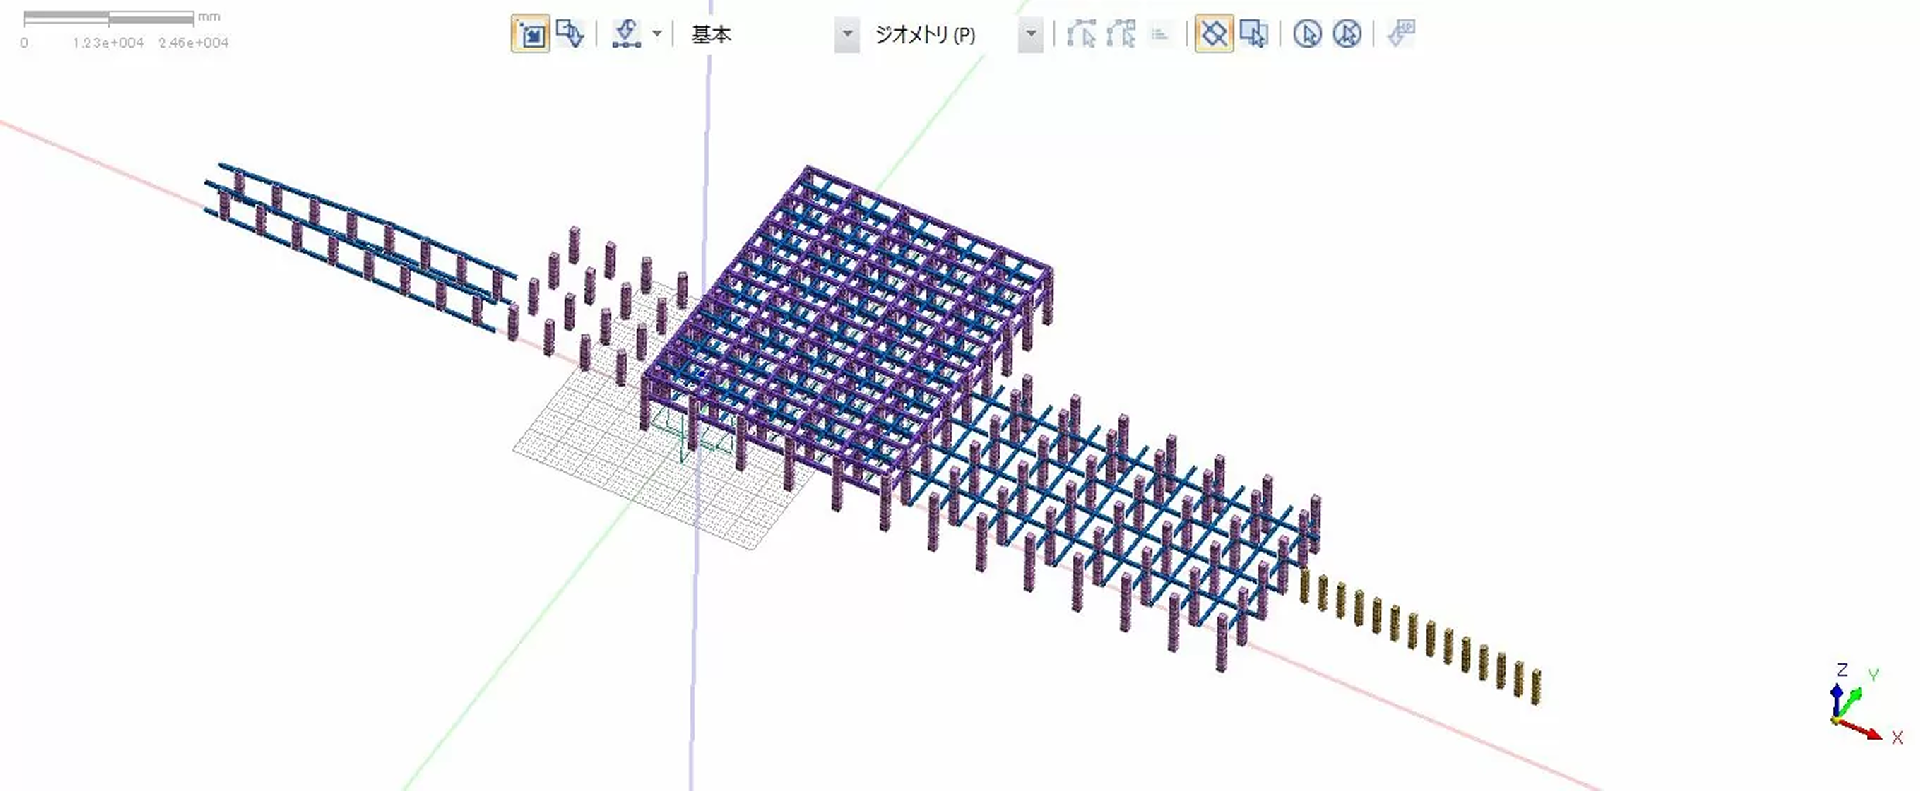Click the second view icon with down arrow
Image resolution: width=1920 pixels, height=791 pixels.
(x=570, y=35)
